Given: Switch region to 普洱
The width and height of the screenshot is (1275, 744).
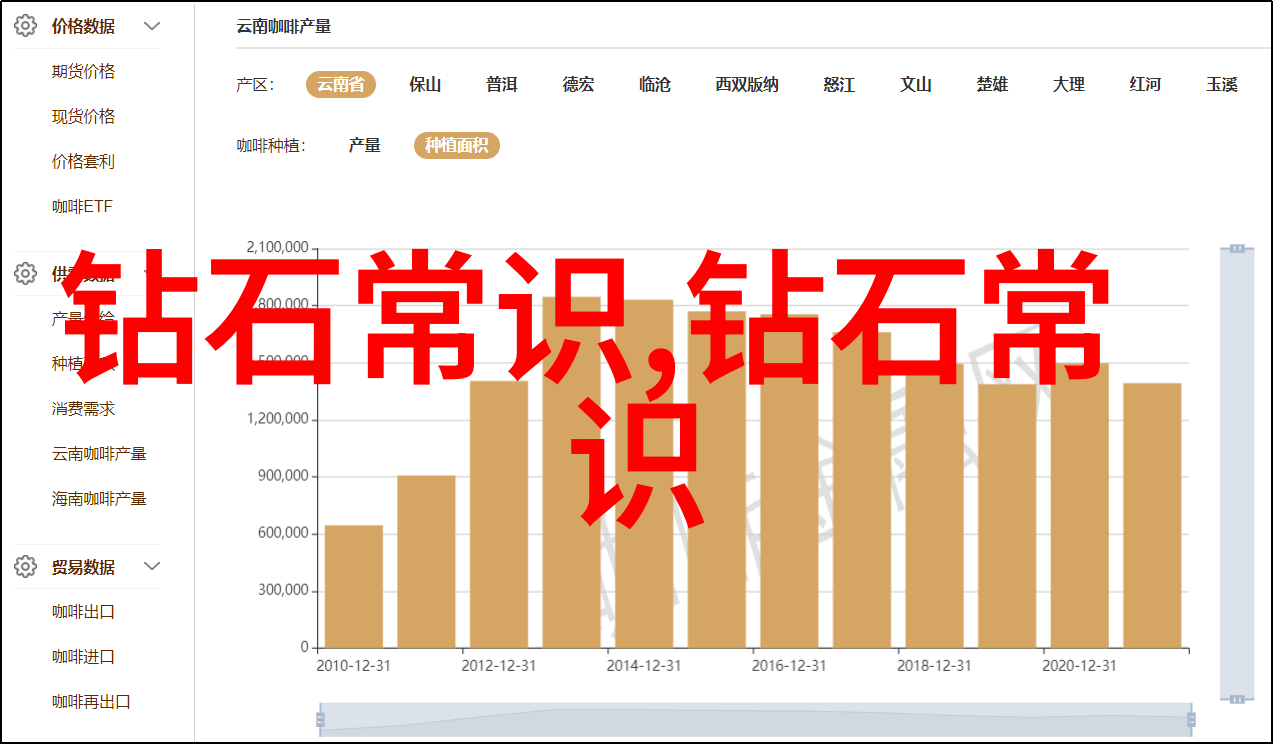Looking at the screenshot, I should tap(502, 85).
